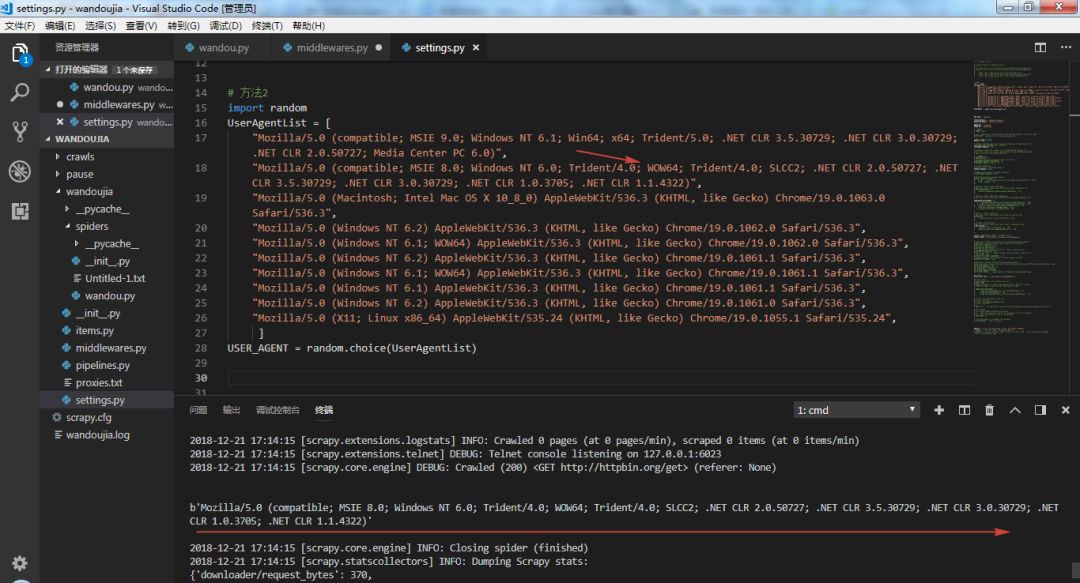Create a new terminal with plus icon
This screenshot has height=583, width=1080.
click(939, 410)
